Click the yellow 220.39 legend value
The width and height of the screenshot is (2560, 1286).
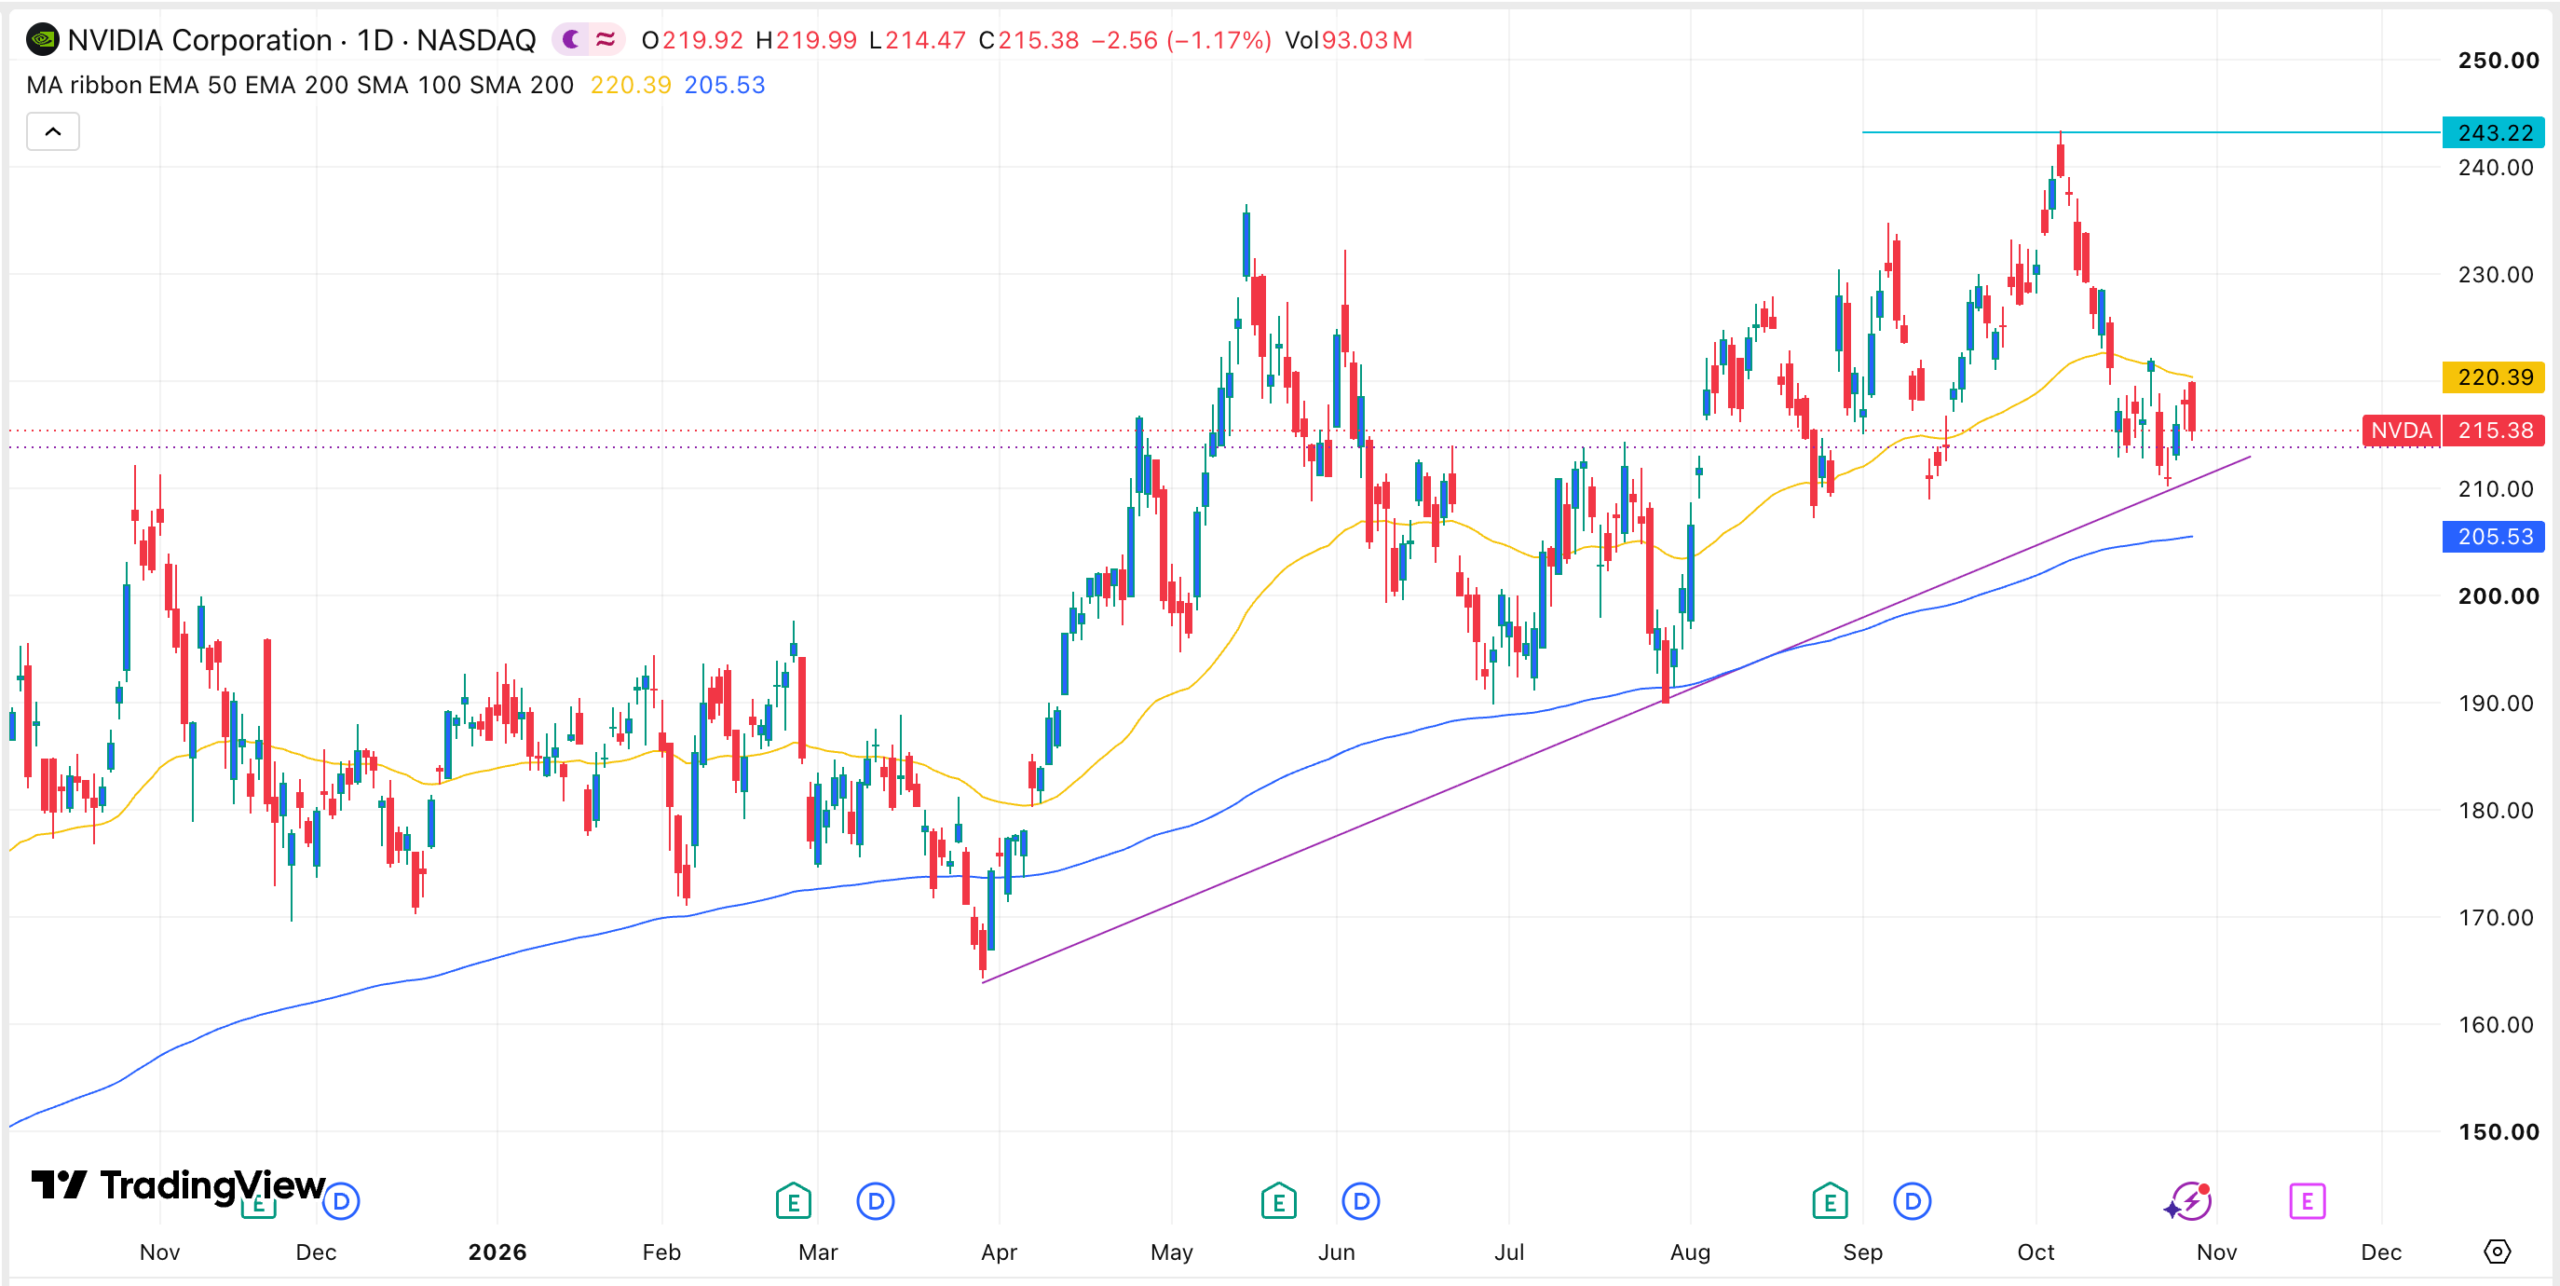pyautogui.click(x=630, y=85)
